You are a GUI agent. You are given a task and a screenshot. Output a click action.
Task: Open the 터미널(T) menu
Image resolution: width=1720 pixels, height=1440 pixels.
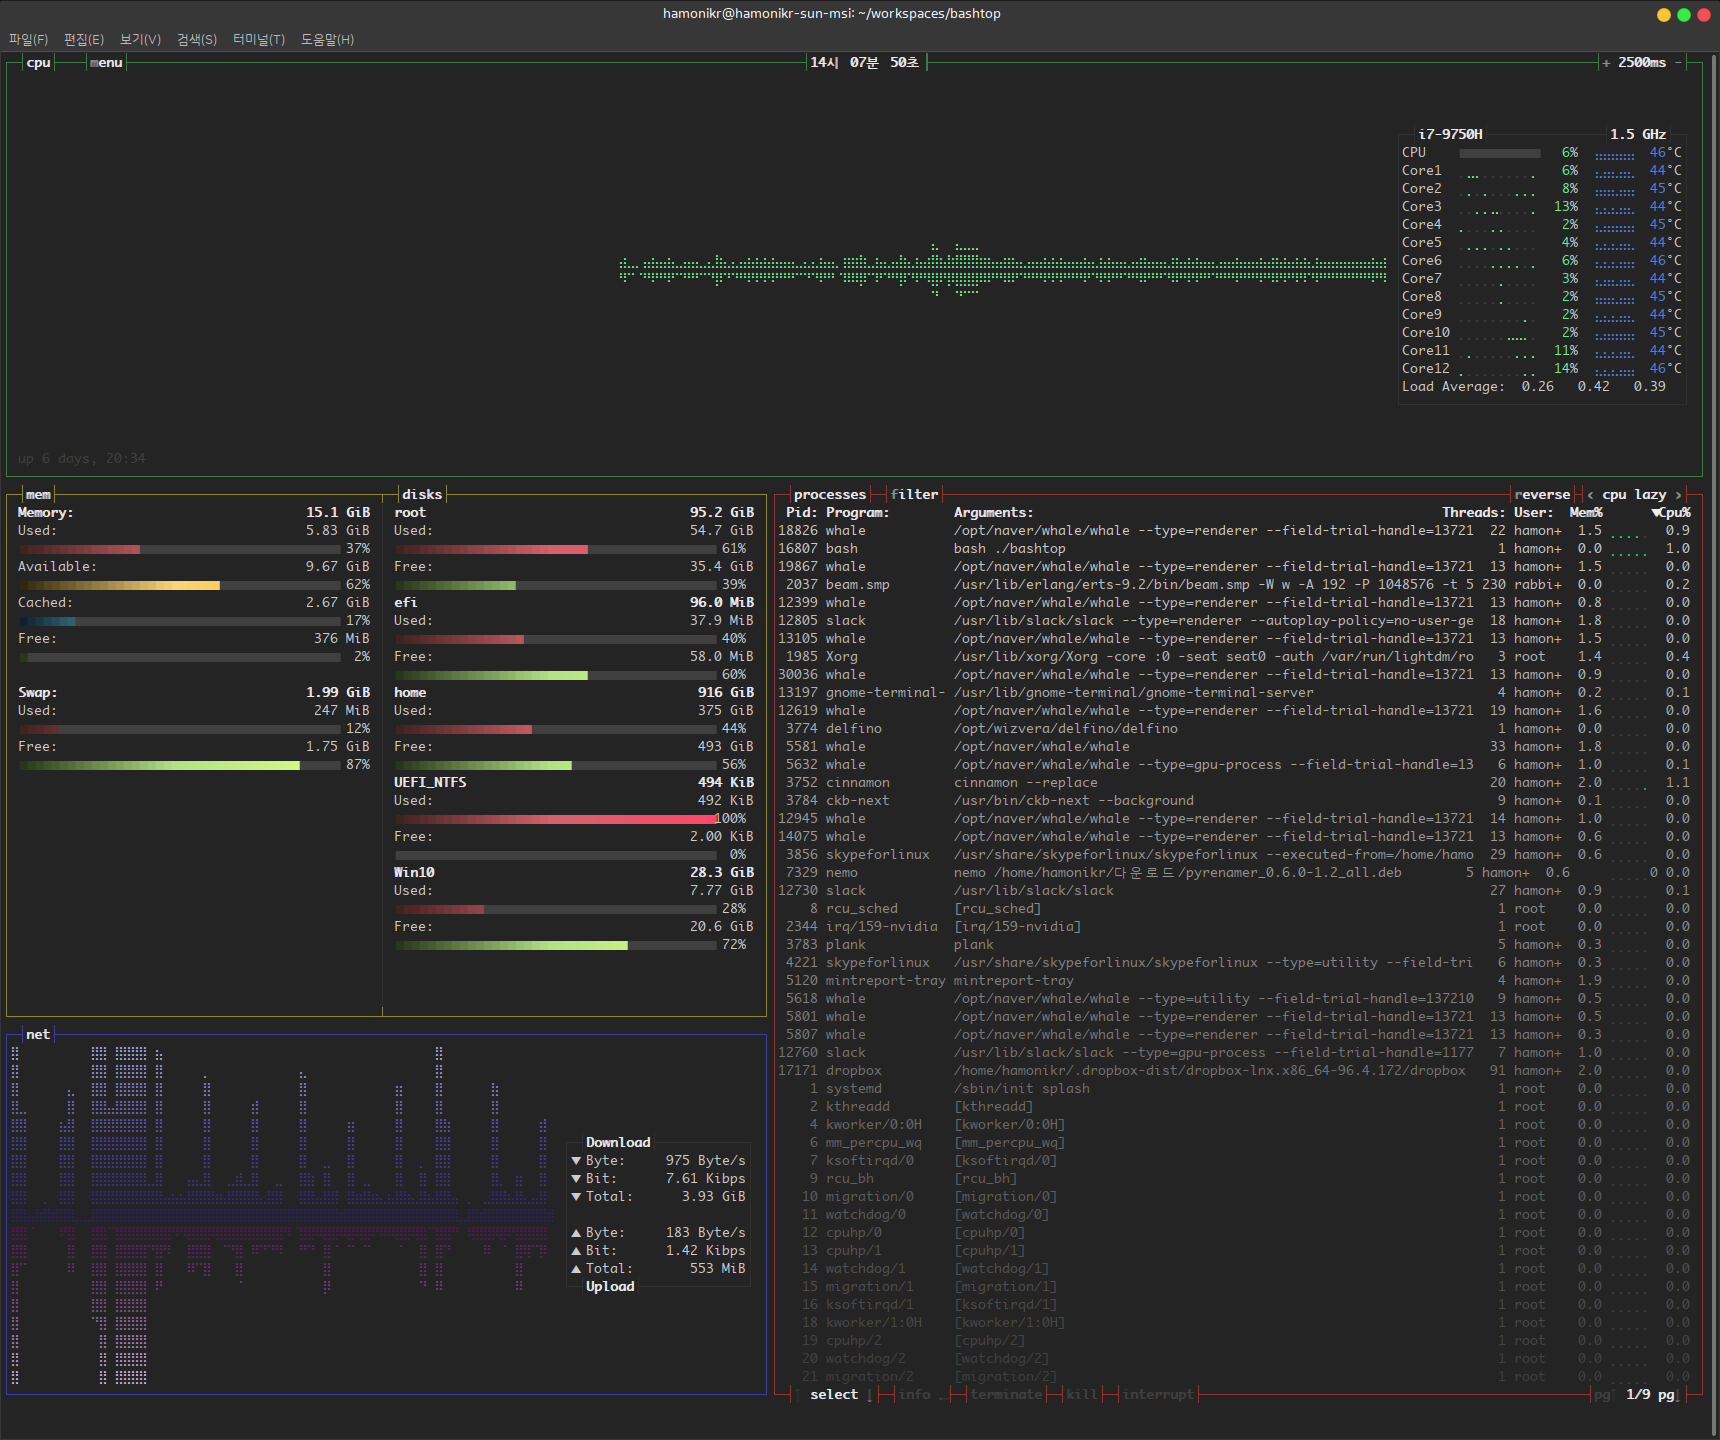coord(259,39)
